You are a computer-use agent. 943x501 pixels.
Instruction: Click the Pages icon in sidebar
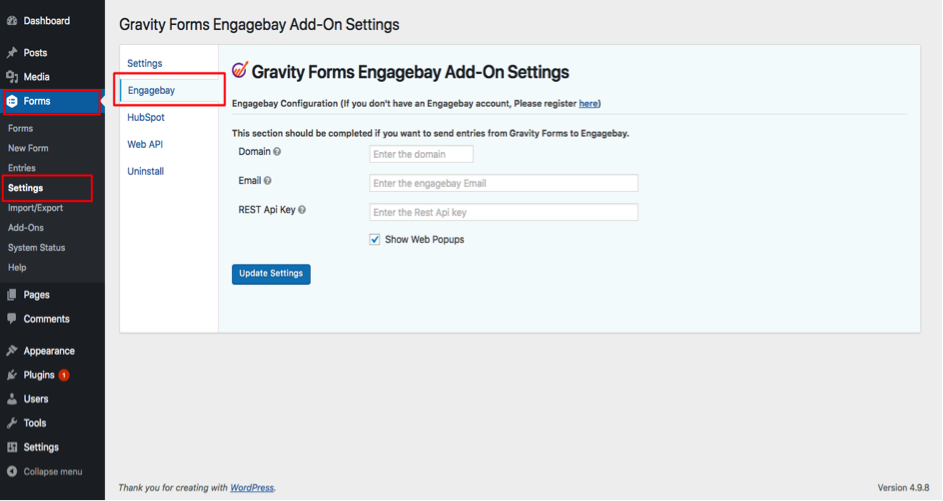coord(12,295)
